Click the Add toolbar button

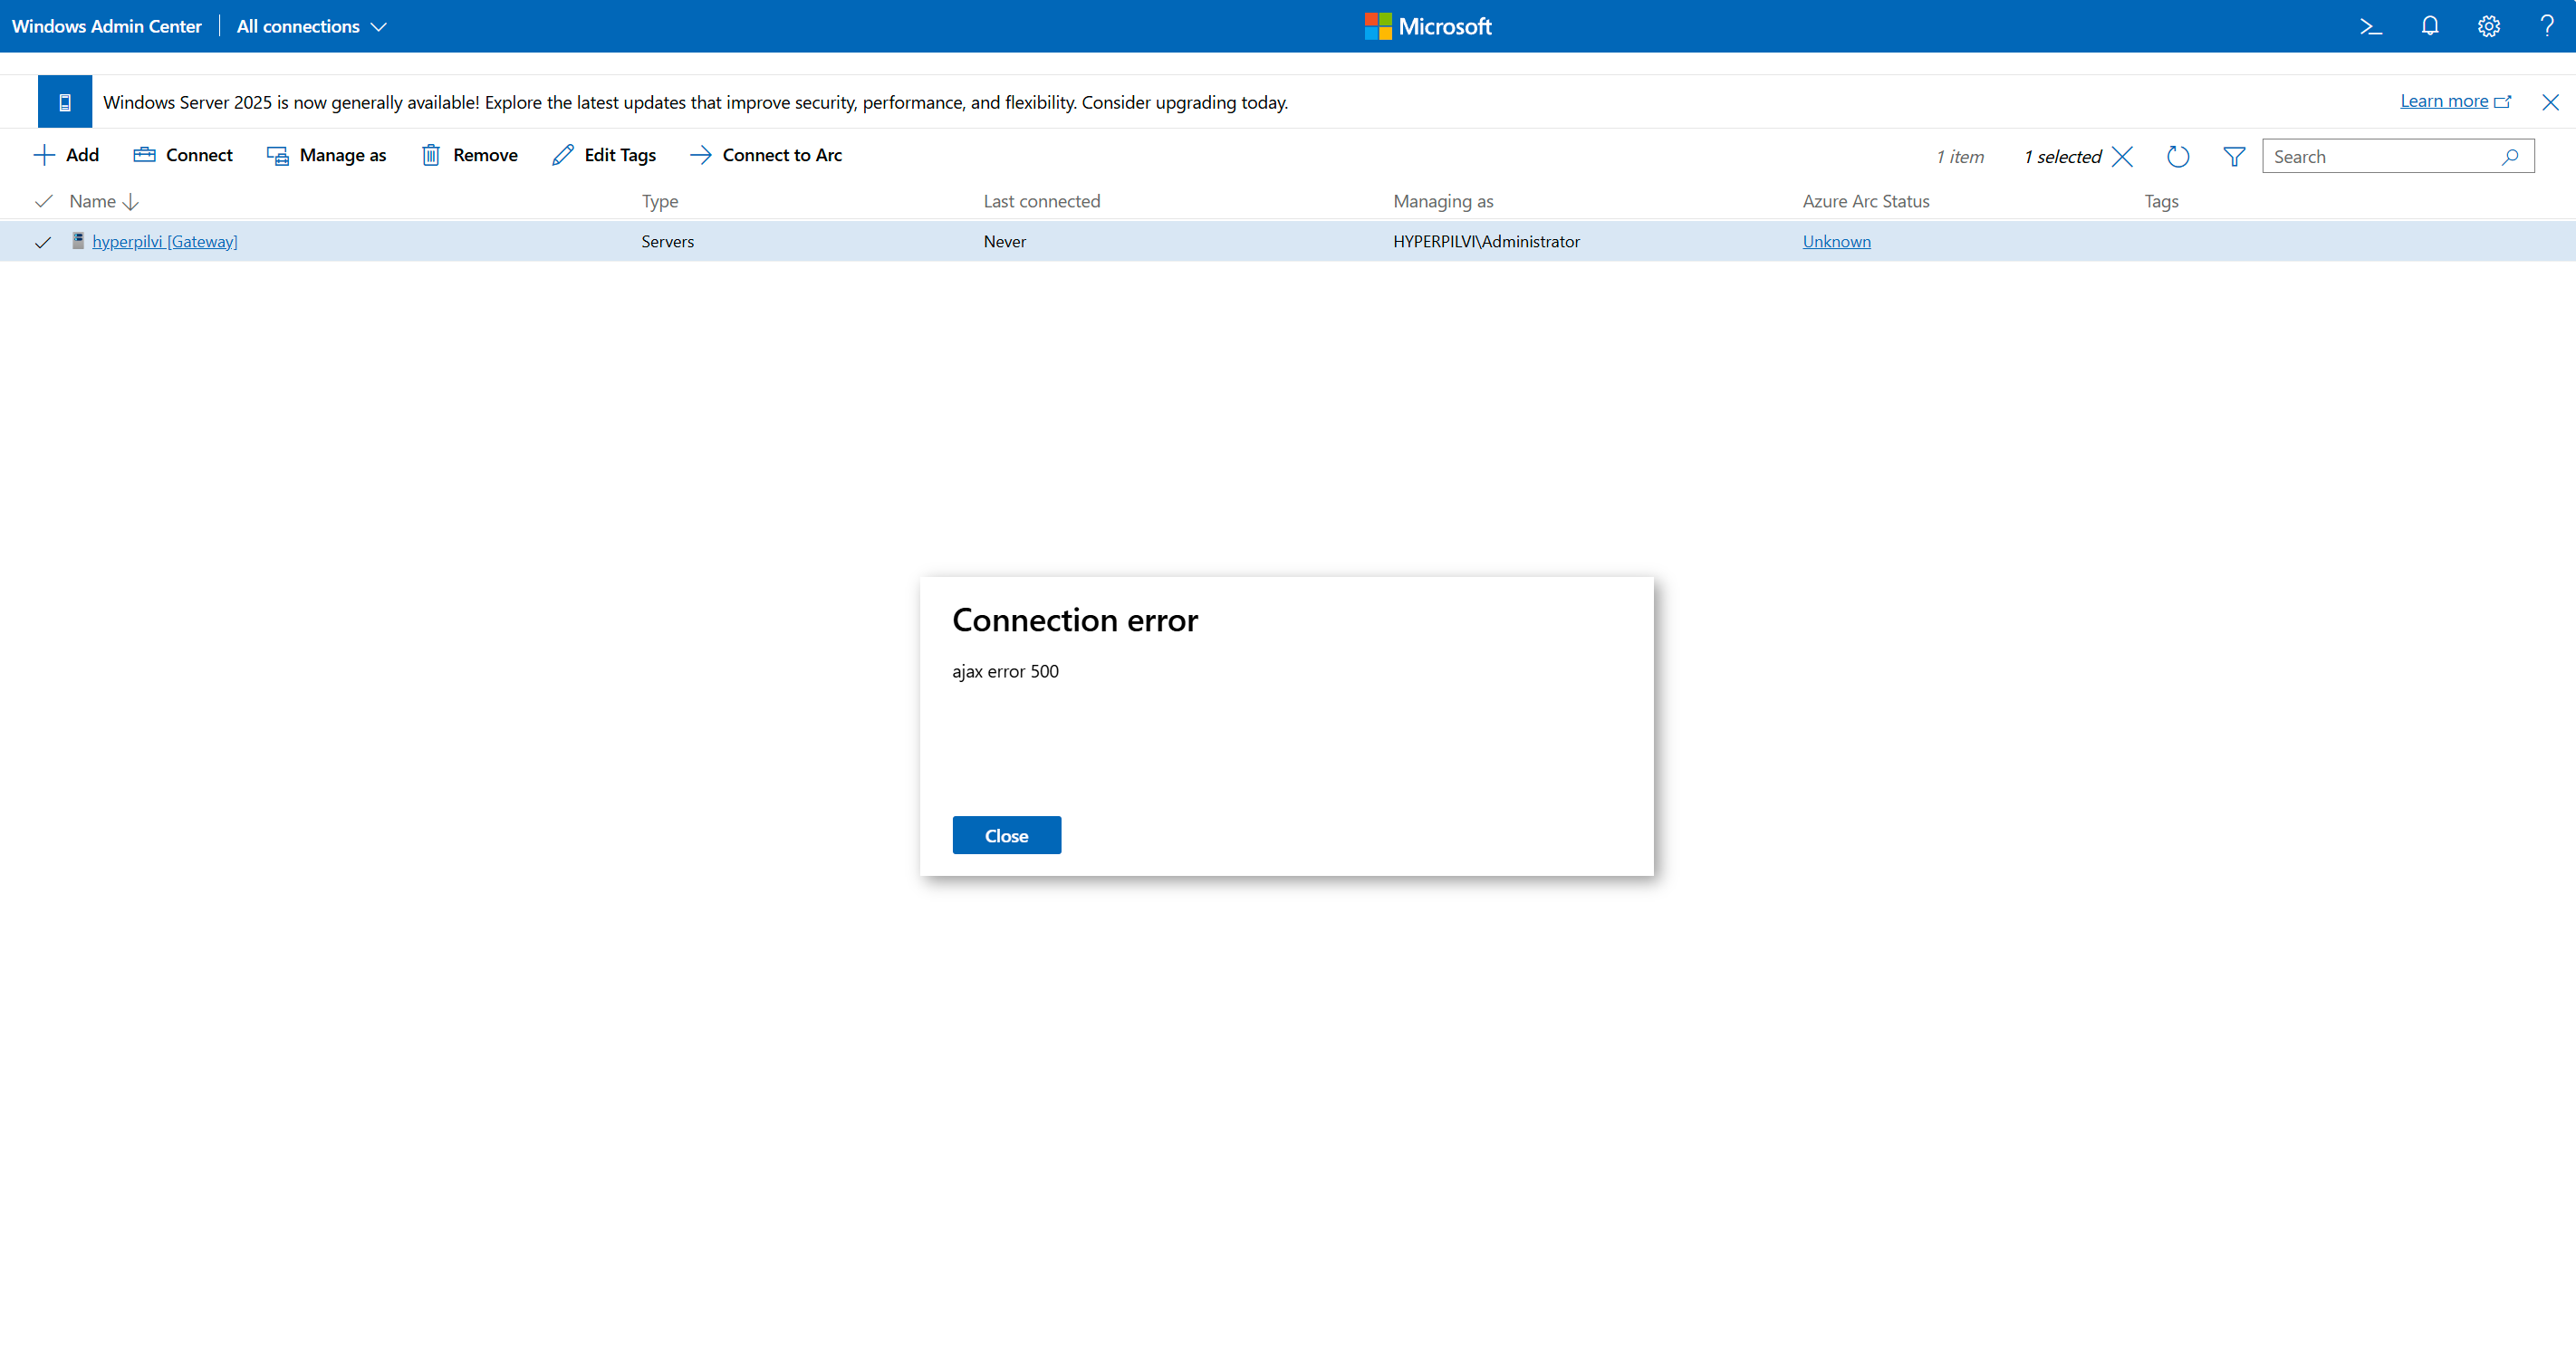(66, 155)
